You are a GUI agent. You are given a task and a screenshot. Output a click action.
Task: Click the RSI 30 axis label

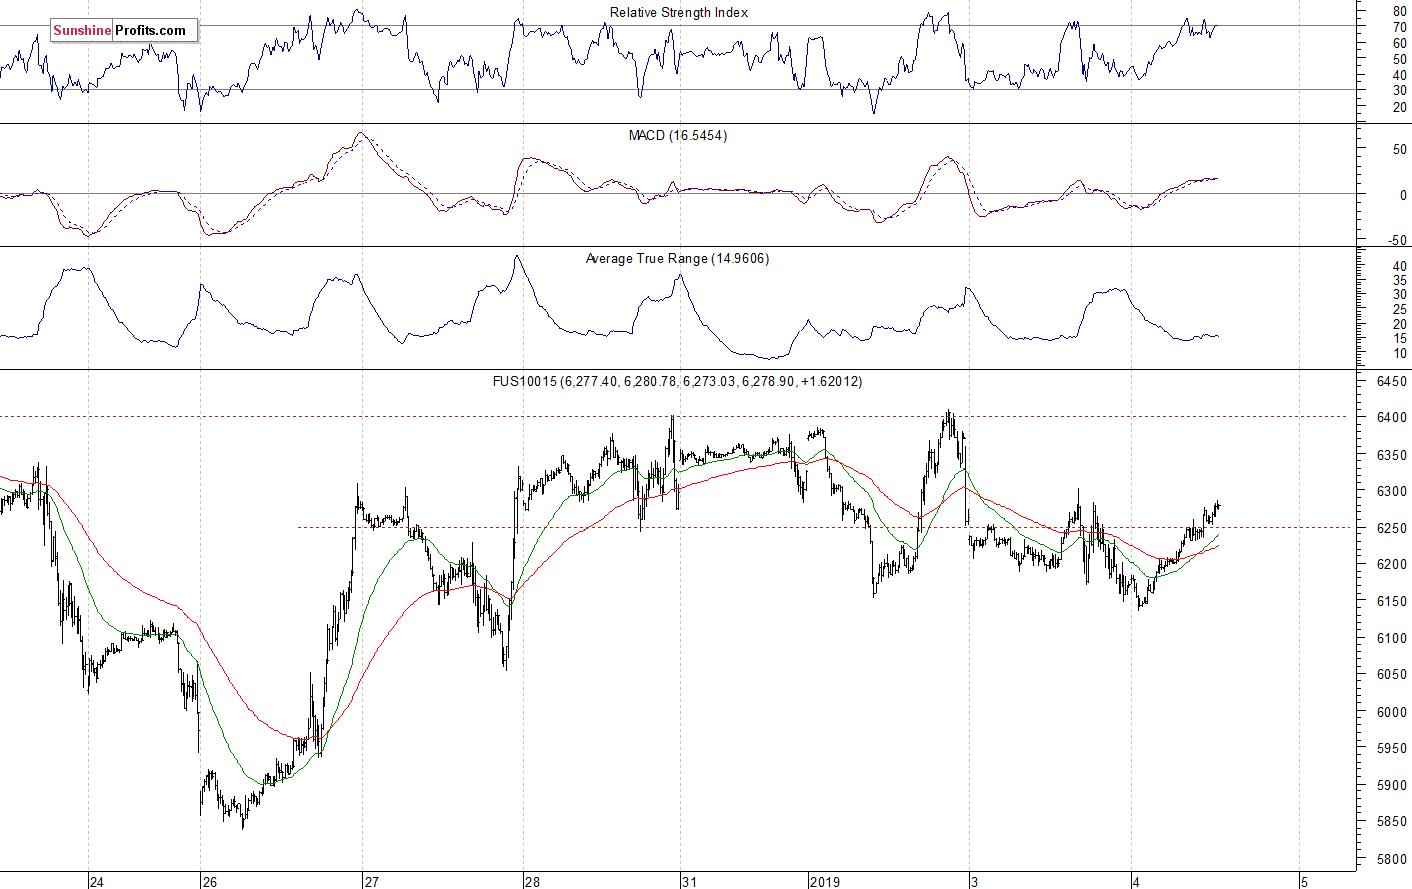point(1400,91)
